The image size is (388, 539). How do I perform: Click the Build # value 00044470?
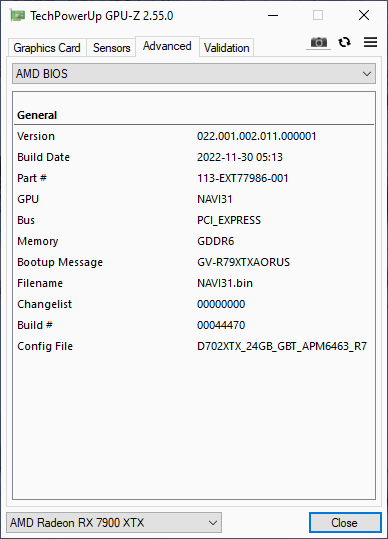(x=221, y=325)
